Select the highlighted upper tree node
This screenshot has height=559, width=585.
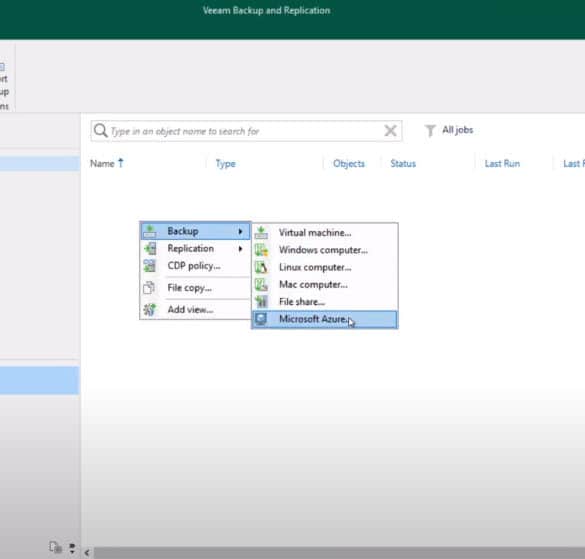[40, 164]
